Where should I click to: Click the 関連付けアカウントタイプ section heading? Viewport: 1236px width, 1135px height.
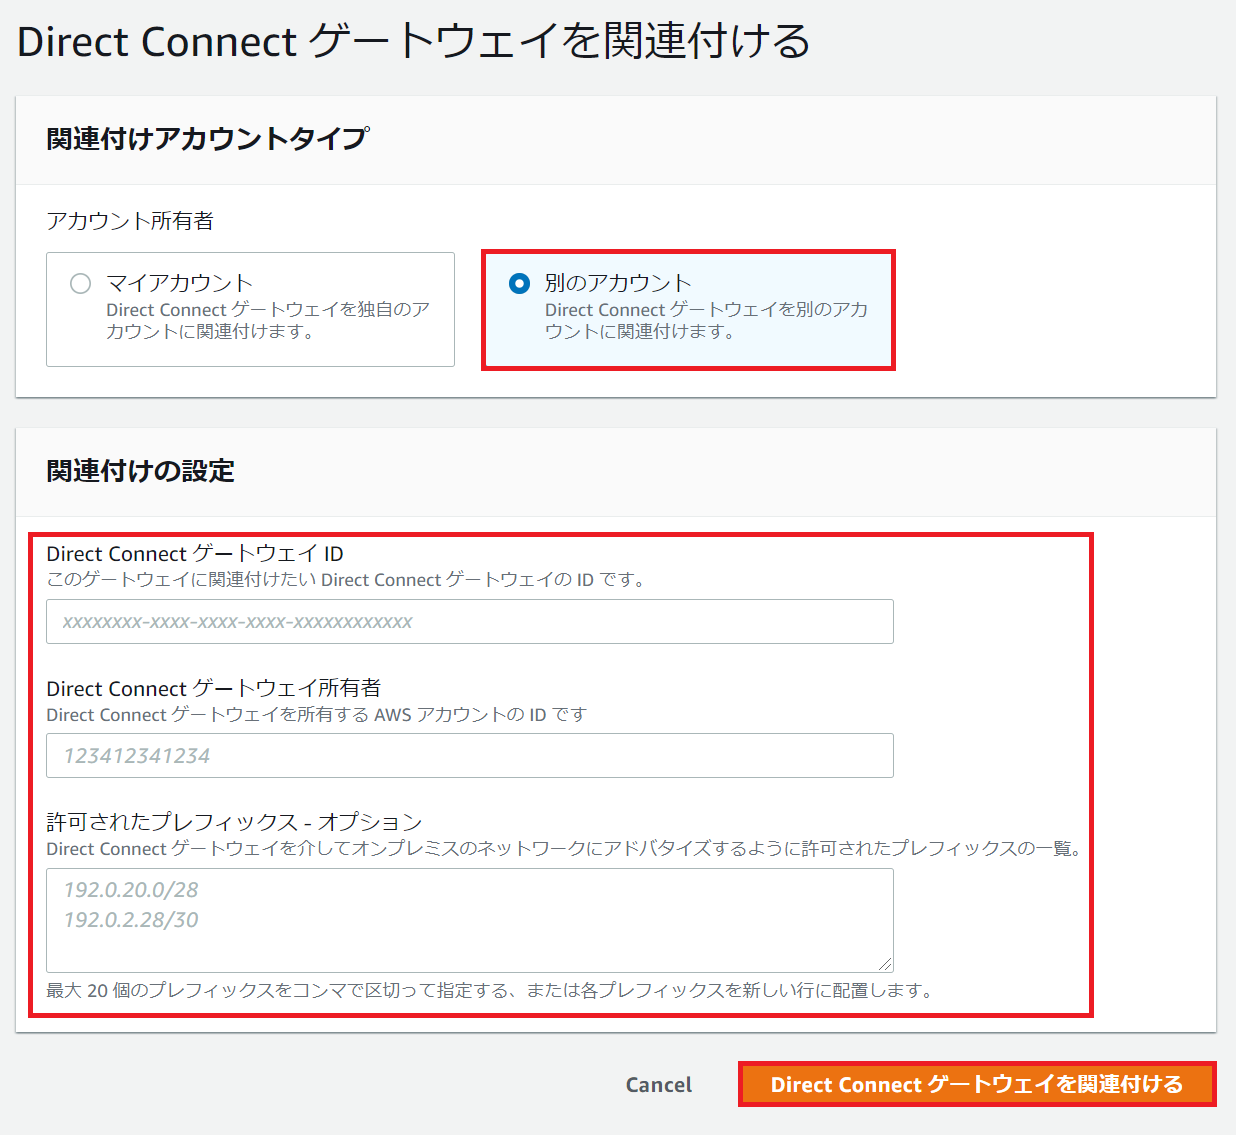click(208, 138)
